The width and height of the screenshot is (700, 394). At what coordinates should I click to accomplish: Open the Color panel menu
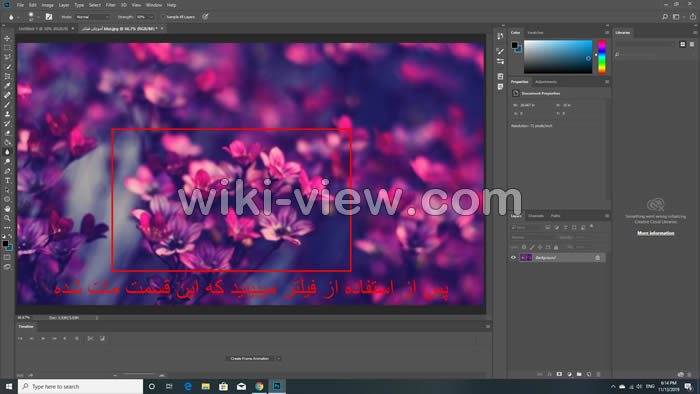607,33
